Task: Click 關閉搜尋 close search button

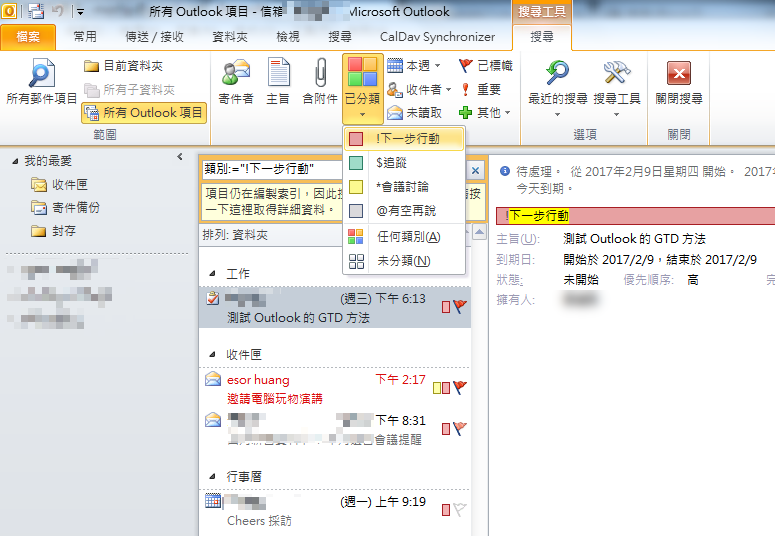Action: [679, 83]
